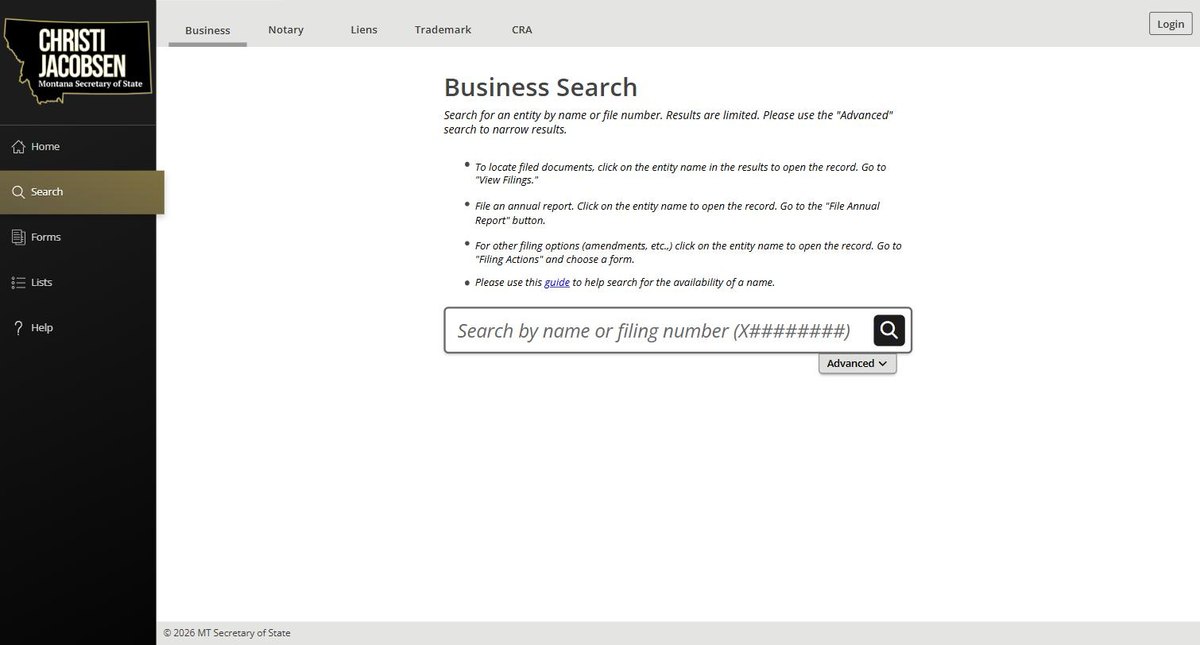Click the Lists bullet icon in sidebar
Image resolution: width=1200 pixels, height=645 pixels.
tap(18, 282)
